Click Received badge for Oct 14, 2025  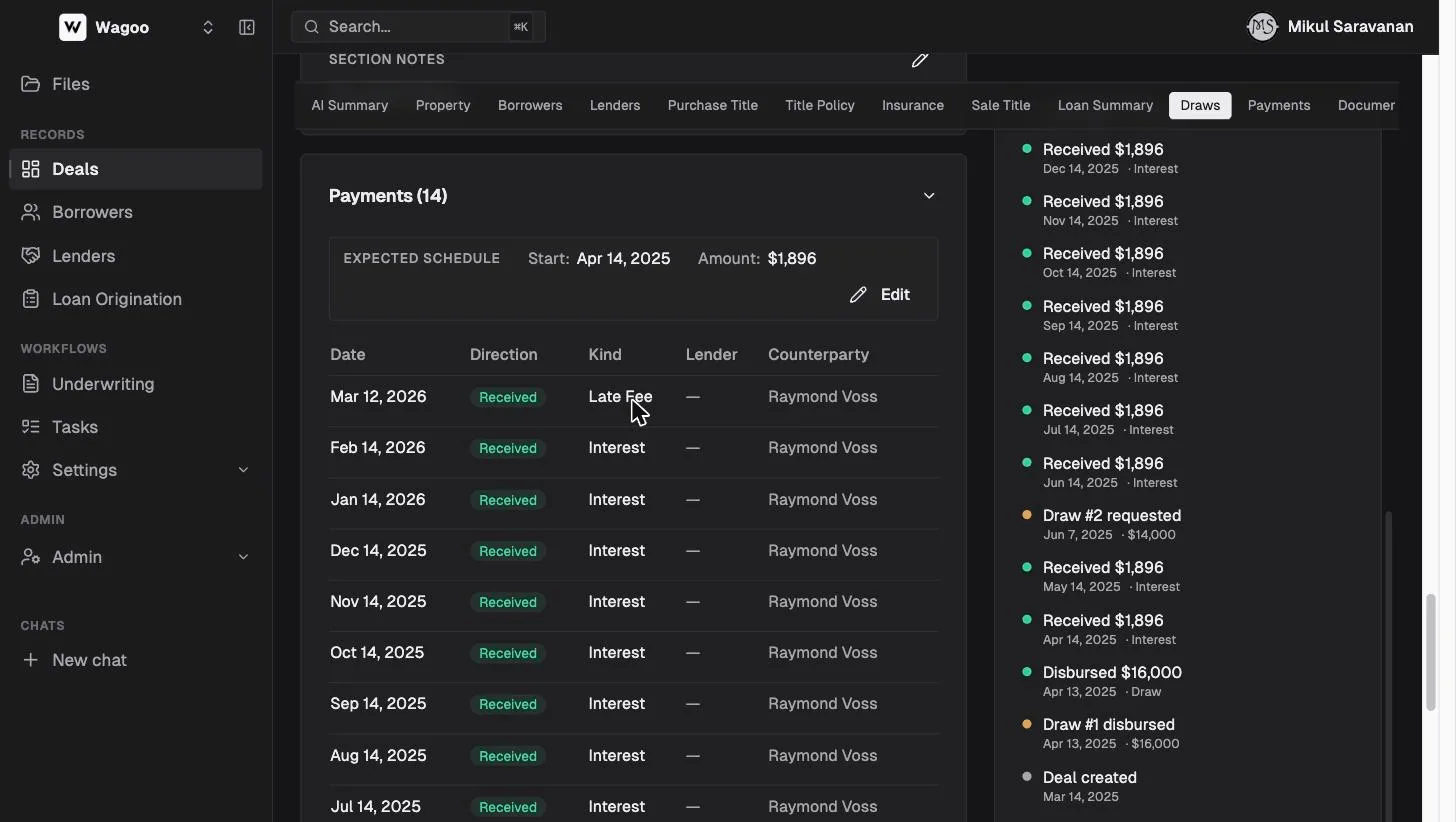[508, 653]
